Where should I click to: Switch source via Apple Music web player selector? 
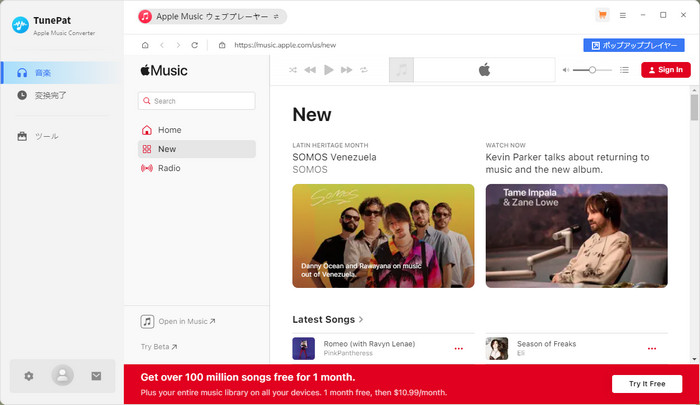point(211,17)
